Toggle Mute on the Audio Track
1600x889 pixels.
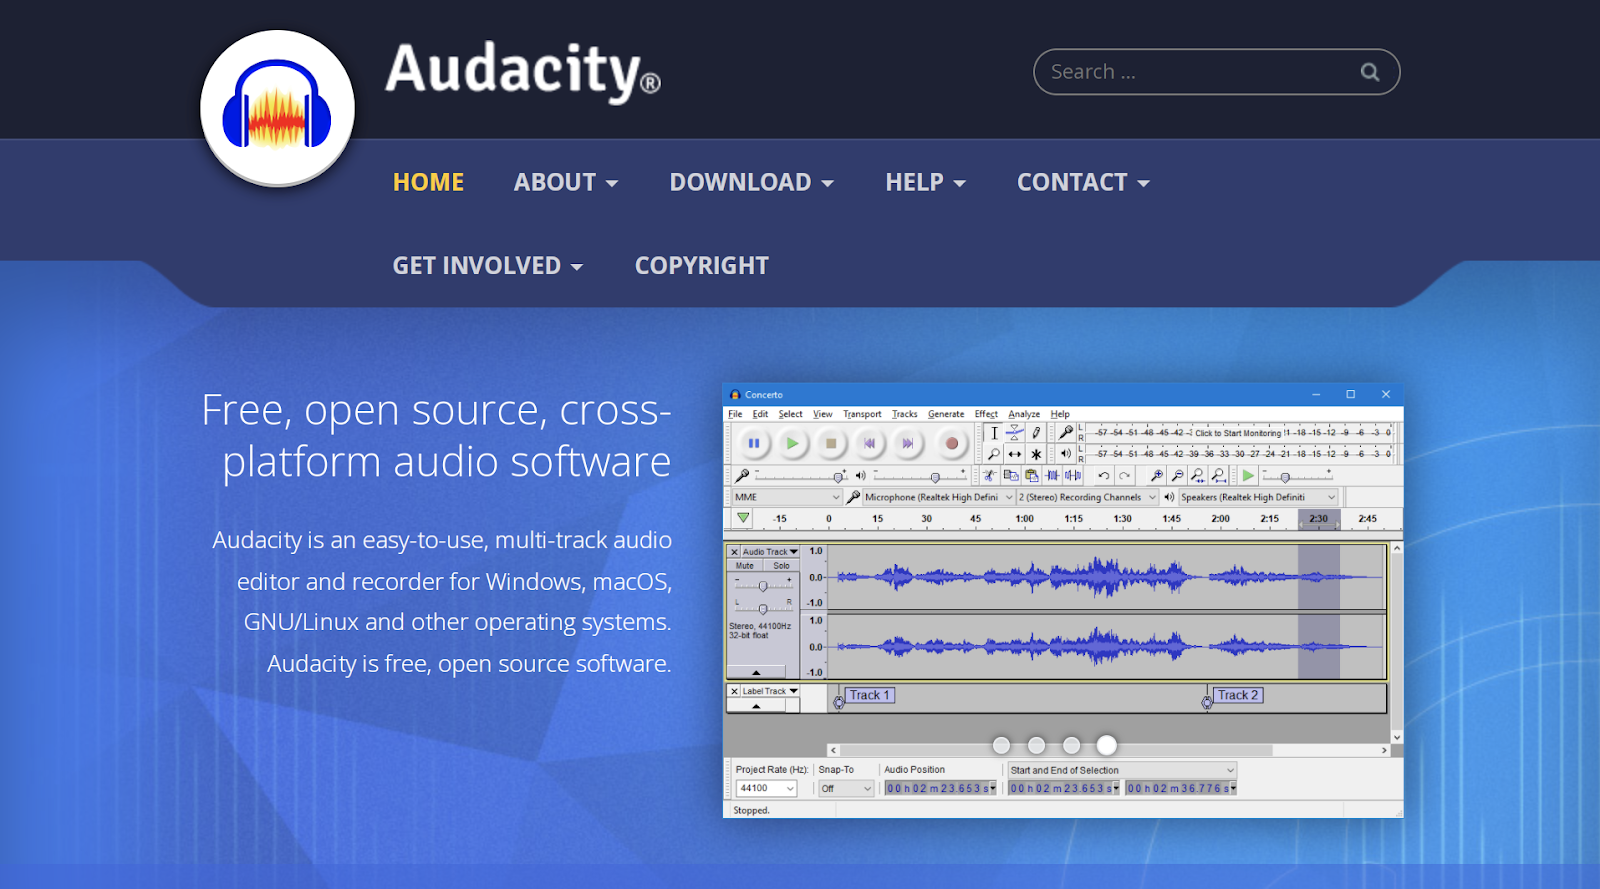click(x=745, y=566)
